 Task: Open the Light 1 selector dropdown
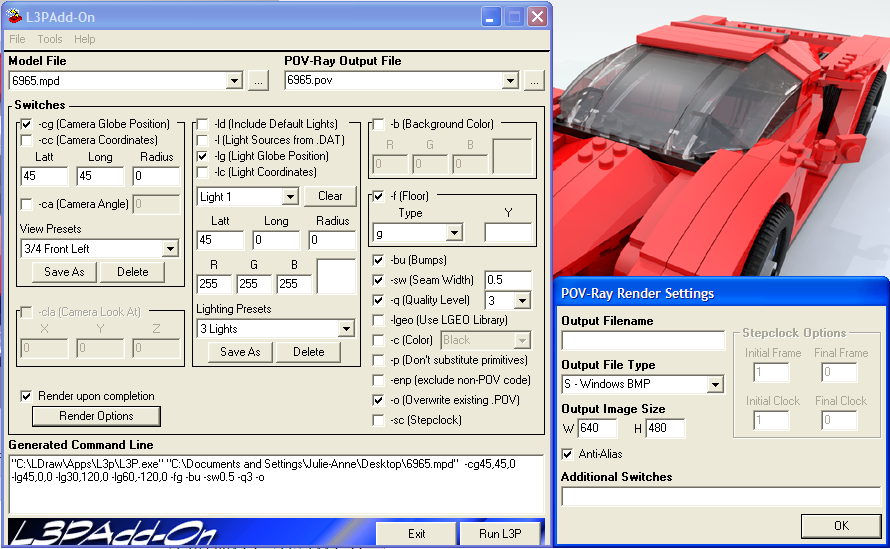[x=290, y=197]
